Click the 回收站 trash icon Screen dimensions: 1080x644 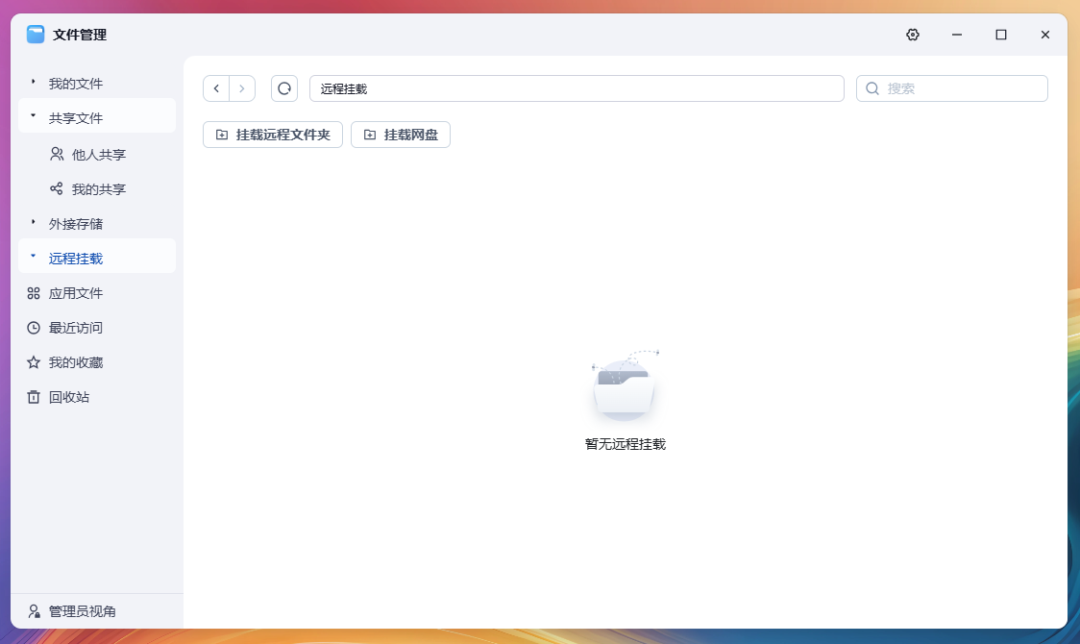(x=33, y=397)
